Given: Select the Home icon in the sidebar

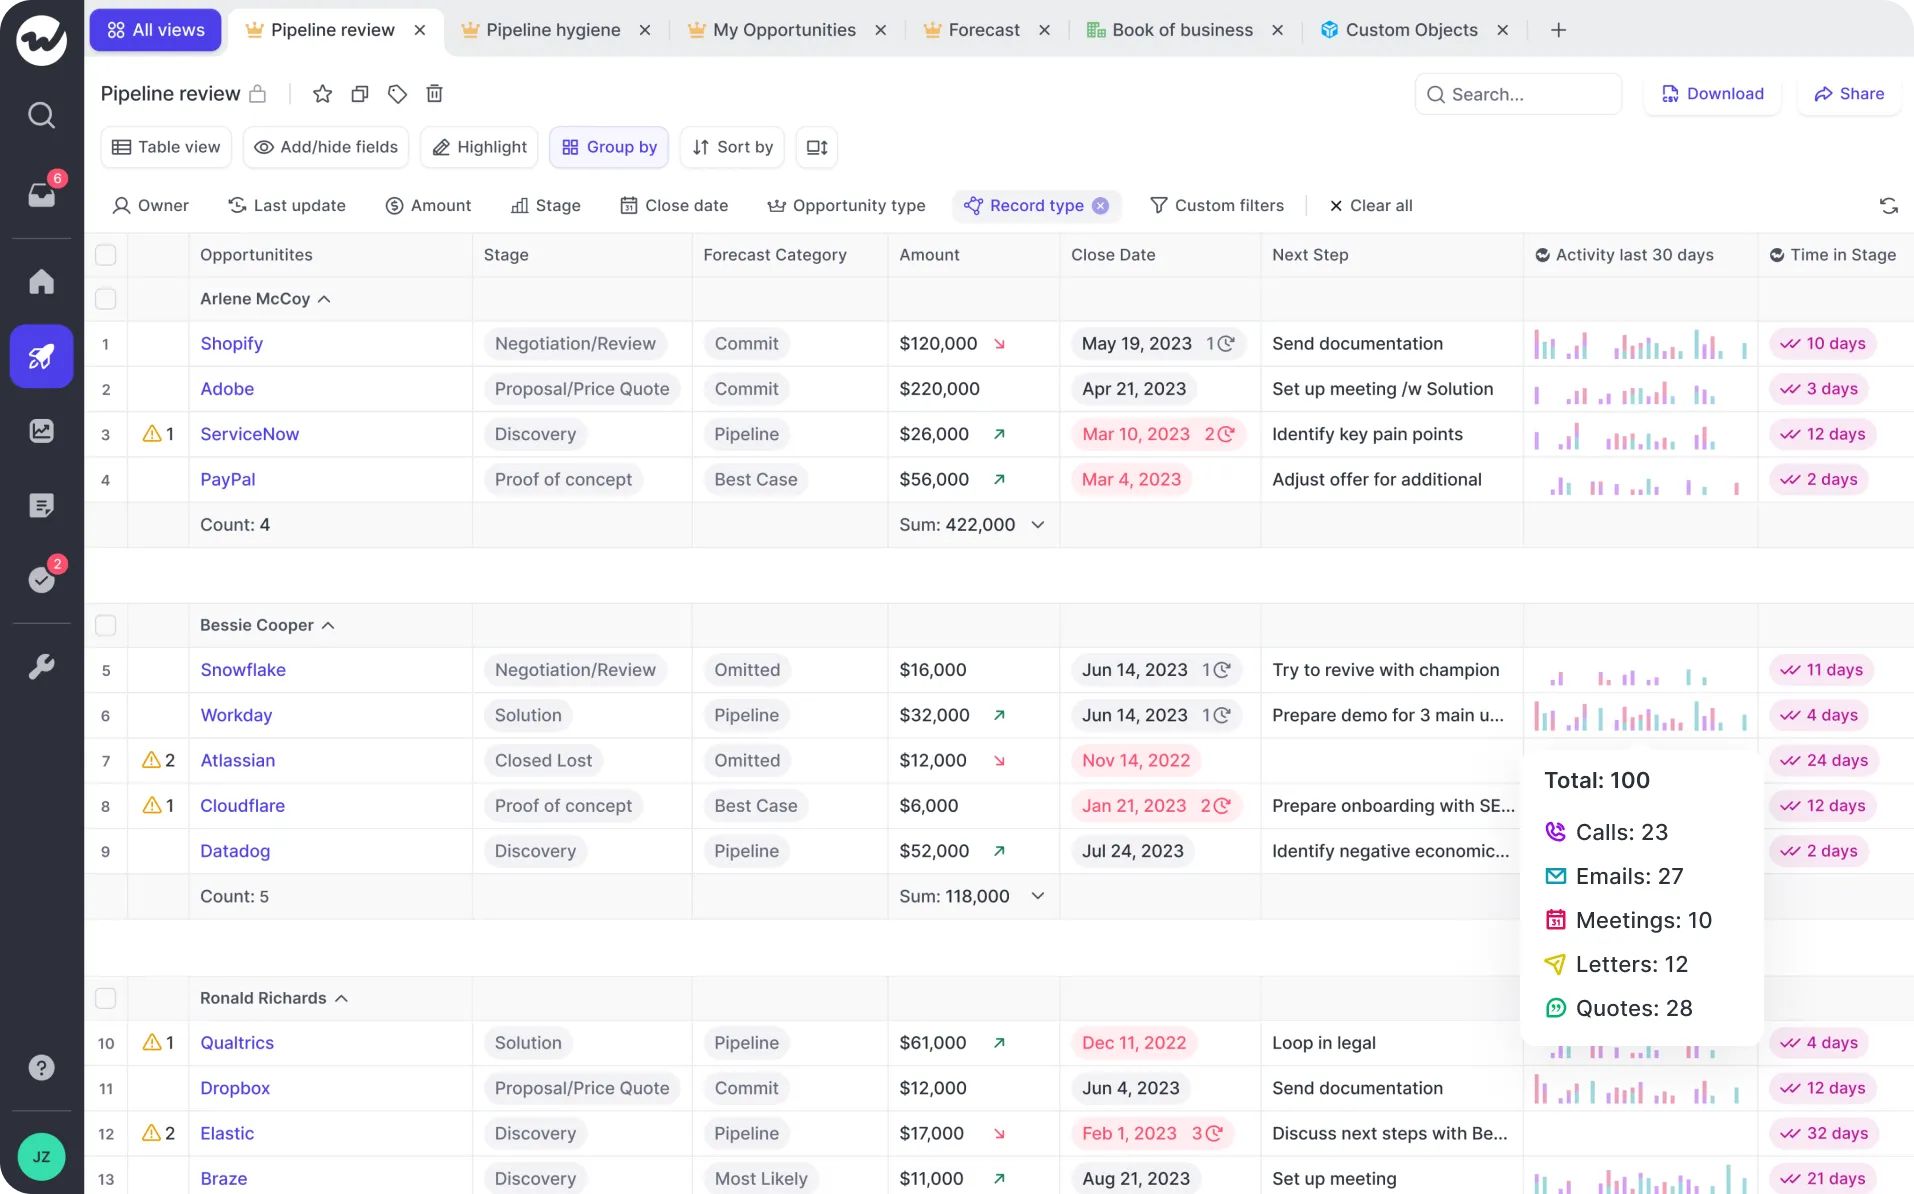Looking at the screenshot, I should 42,281.
